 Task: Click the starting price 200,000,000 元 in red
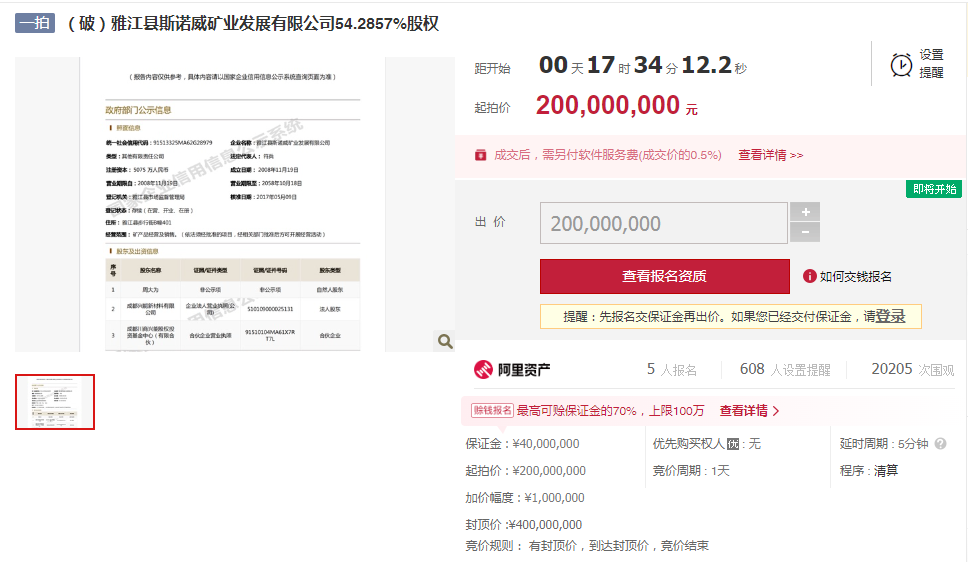click(x=617, y=106)
